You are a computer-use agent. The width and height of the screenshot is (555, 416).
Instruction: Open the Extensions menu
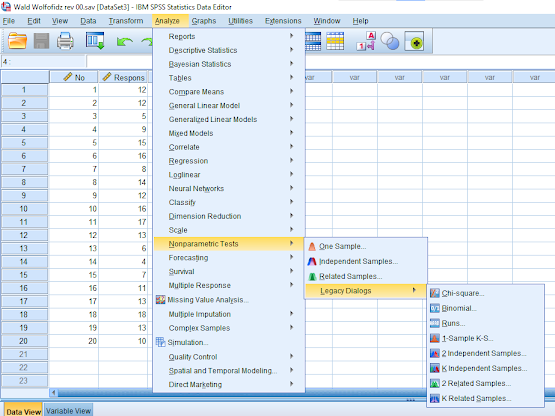point(283,21)
